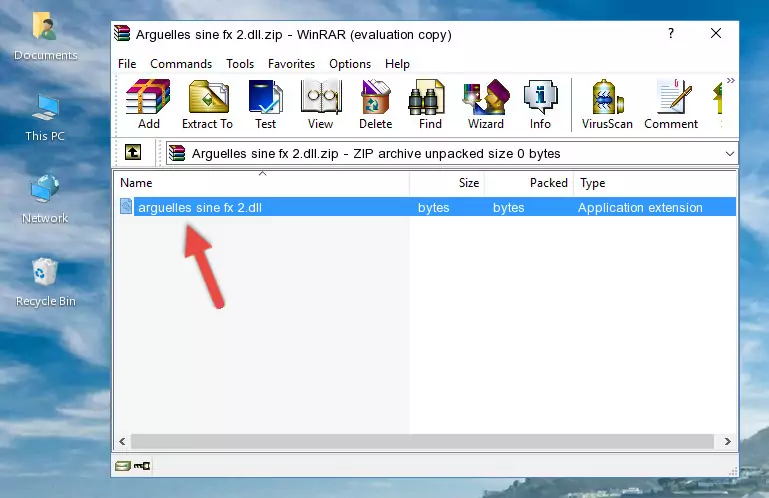Image resolution: width=769 pixels, height=498 pixels.
Task: Click the horizontal scrollbar left arrow
Action: pos(122,442)
